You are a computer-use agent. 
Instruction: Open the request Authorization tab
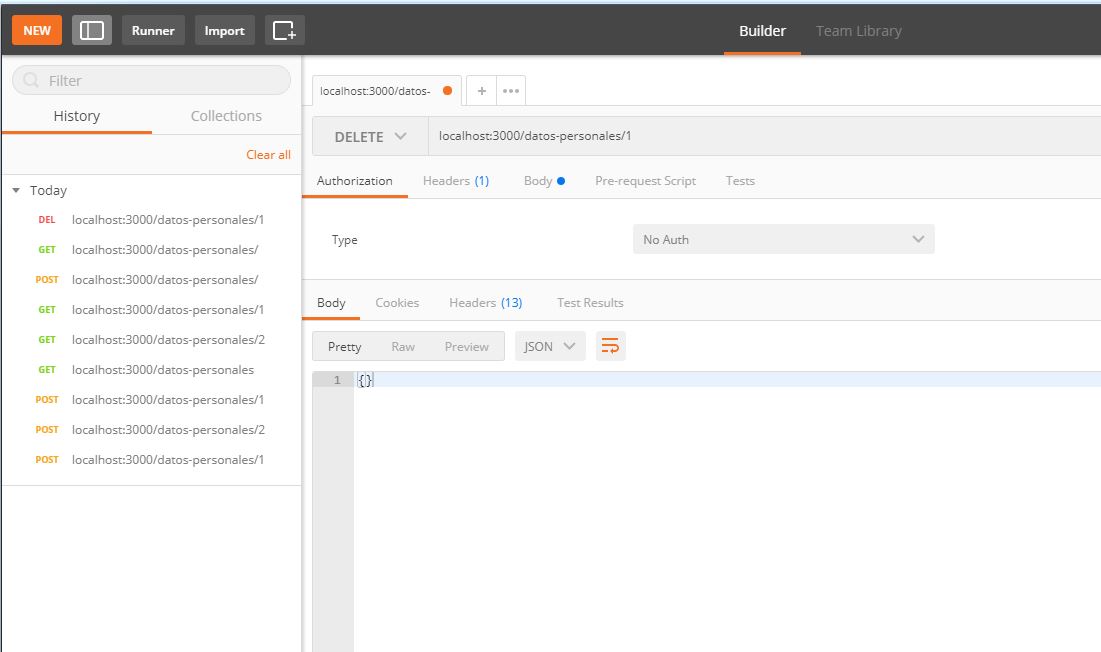(355, 180)
